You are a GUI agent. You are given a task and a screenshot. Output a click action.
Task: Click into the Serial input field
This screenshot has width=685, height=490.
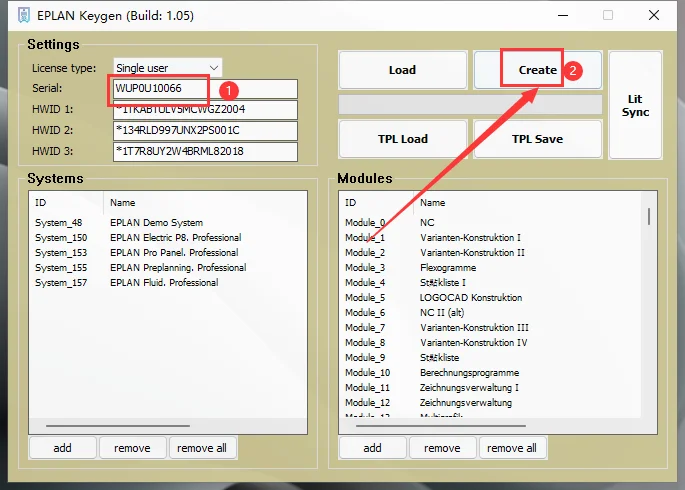pyautogui.click(x=205, y=89)
